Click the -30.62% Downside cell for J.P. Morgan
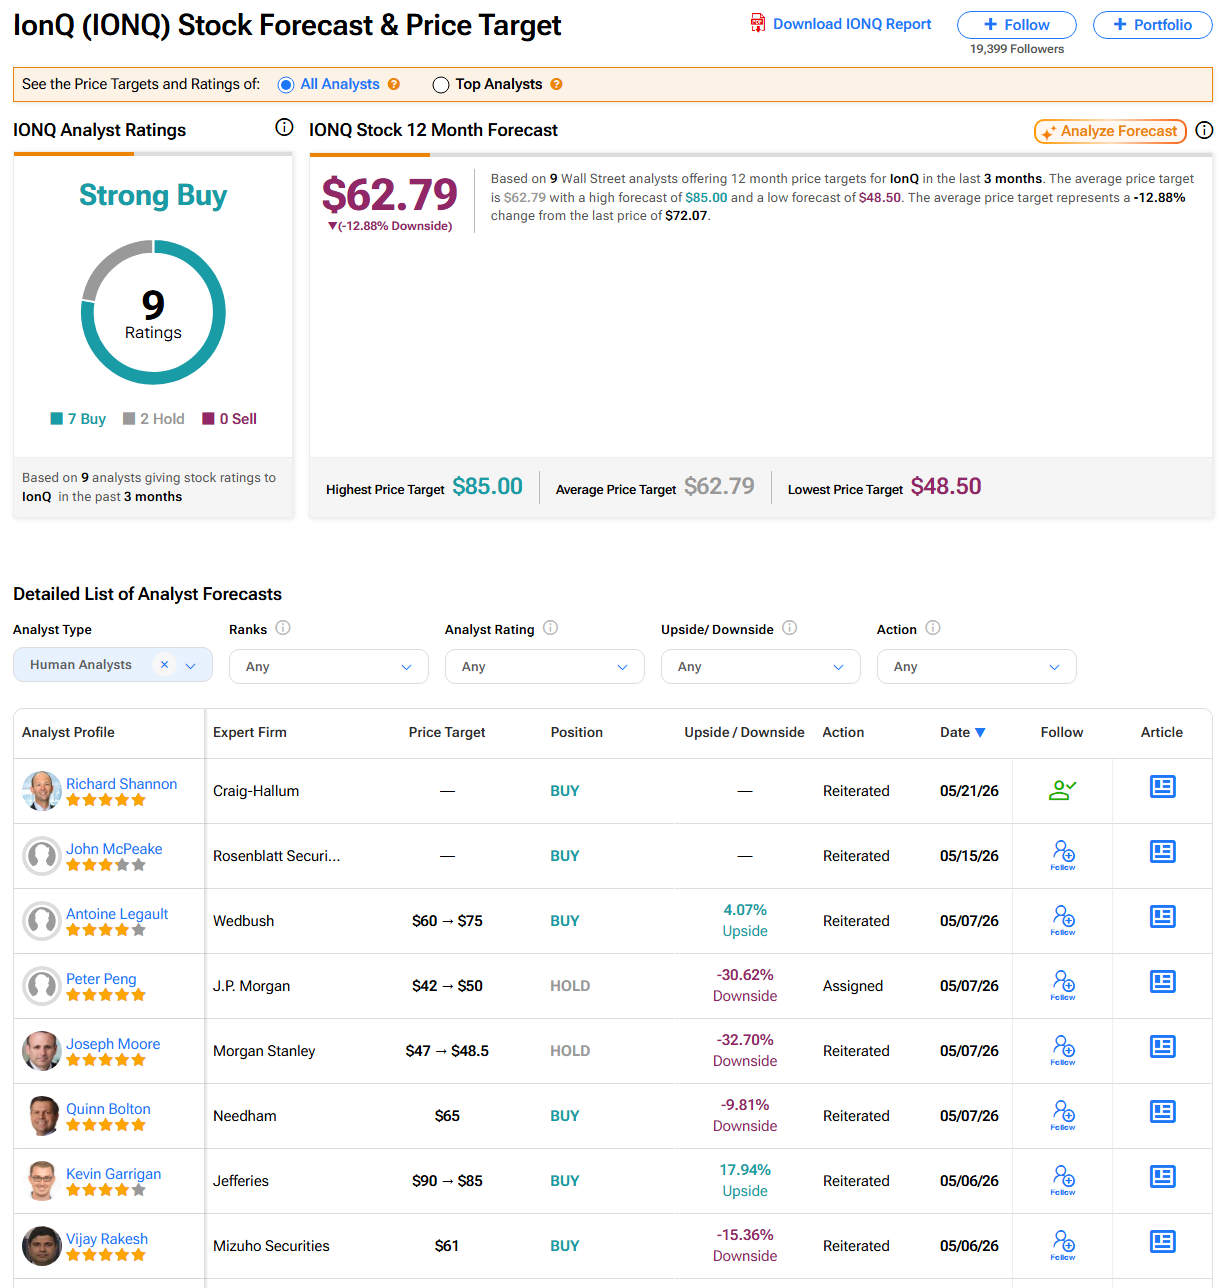The height and width of the screenshot is (1288, 1222). click(745, 985)
